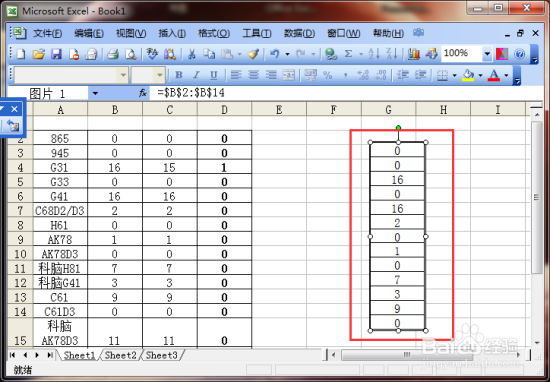
Task: Select the linked picture of column B
Action: [397, 236]
